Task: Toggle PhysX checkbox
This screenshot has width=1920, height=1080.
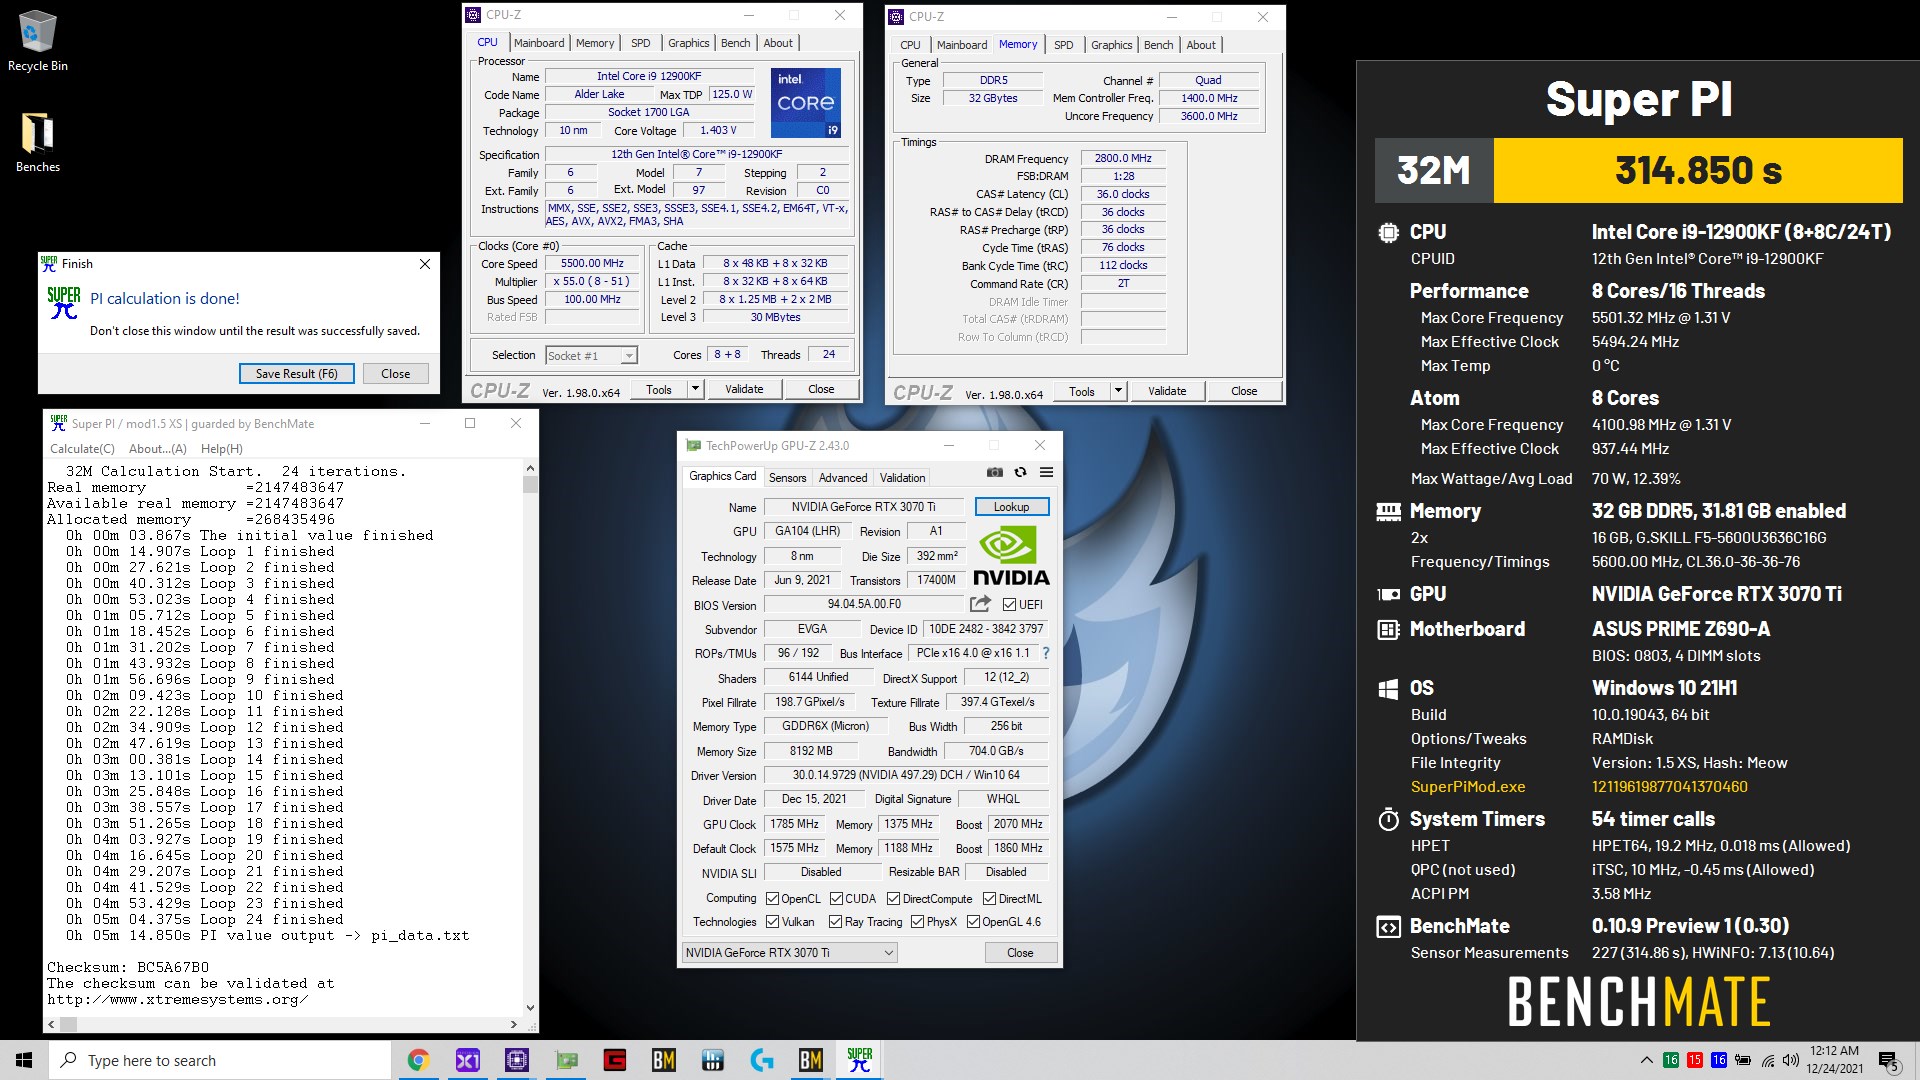Action: (x=917, y=922)
